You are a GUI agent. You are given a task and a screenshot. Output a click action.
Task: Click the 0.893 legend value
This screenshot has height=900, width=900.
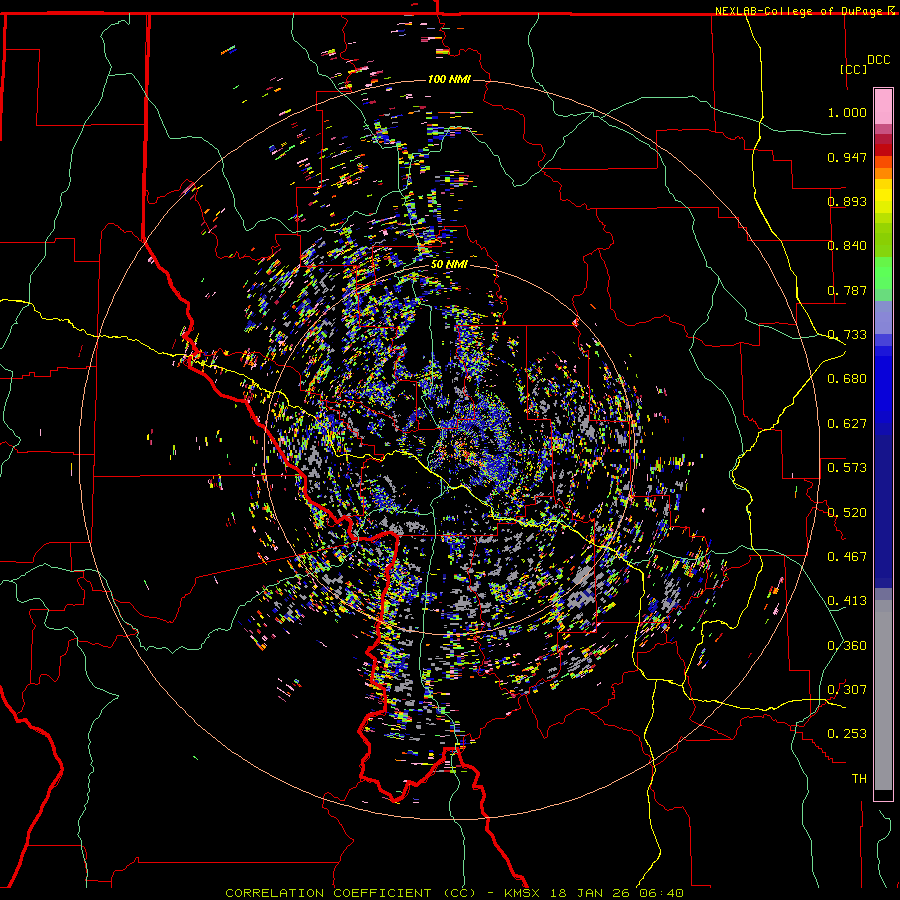point(847,201)
